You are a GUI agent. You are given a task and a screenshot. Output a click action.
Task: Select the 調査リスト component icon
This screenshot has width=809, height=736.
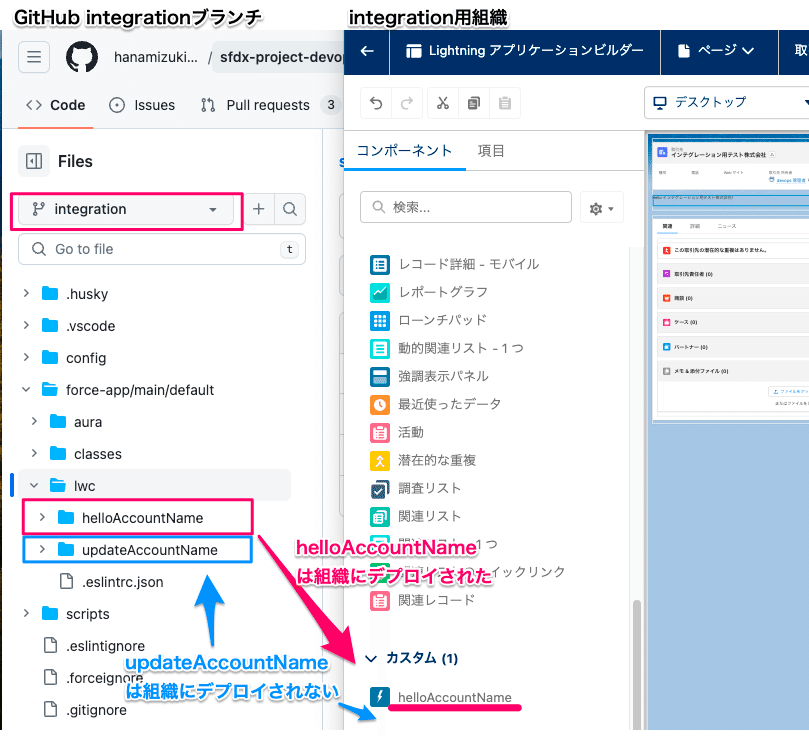coord(380,489)
